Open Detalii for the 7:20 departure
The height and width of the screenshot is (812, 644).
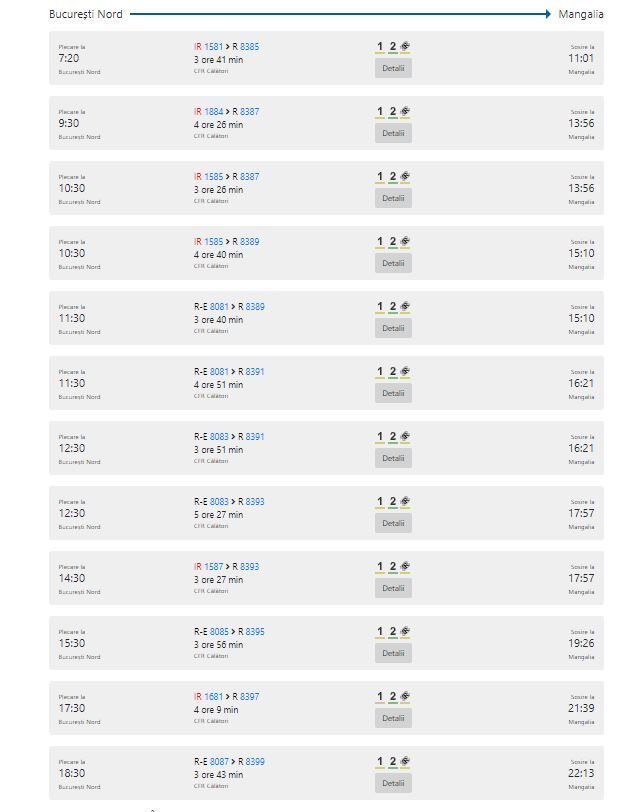(393, 68)
